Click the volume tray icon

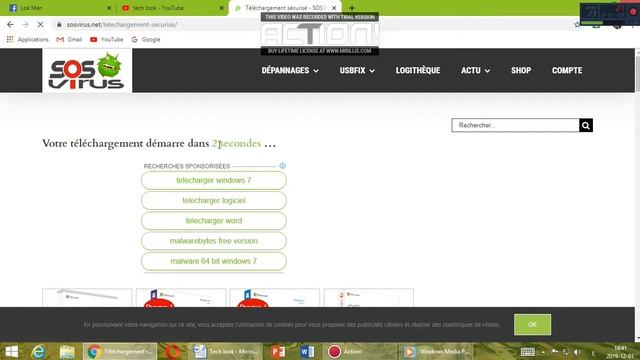pos(578,352)
